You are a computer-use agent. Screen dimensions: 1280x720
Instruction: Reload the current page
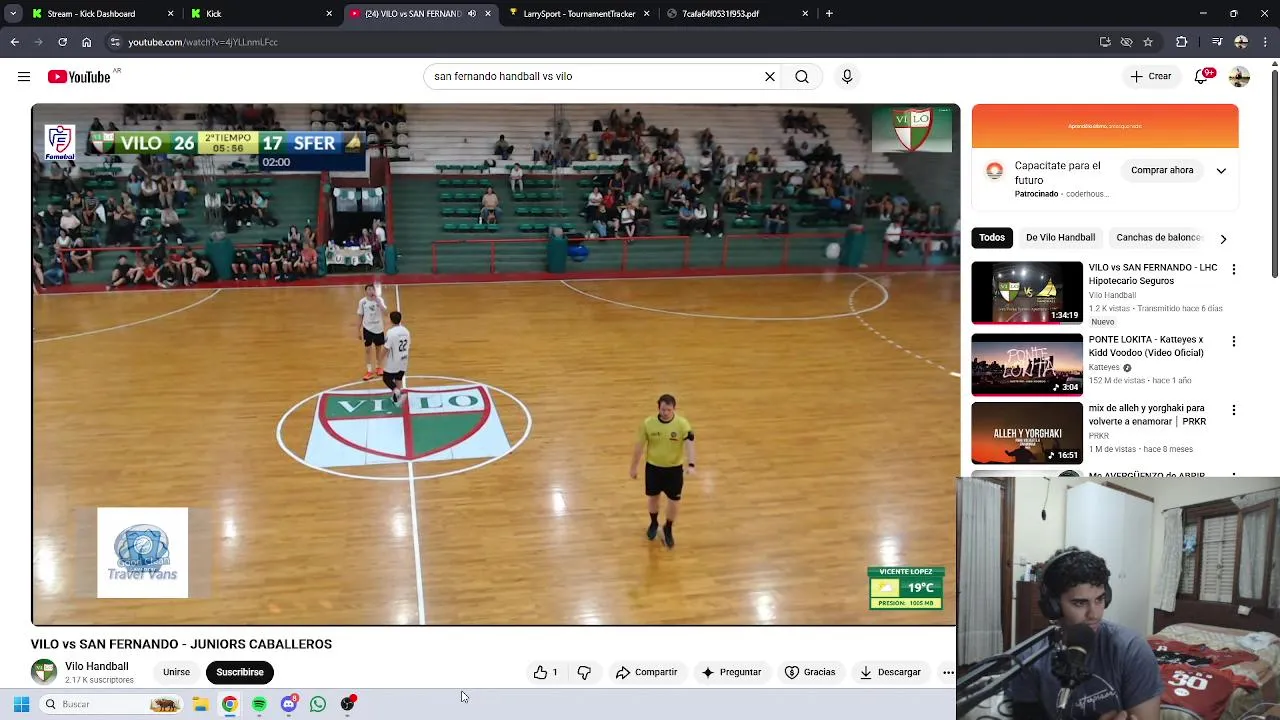coord(62,42)
